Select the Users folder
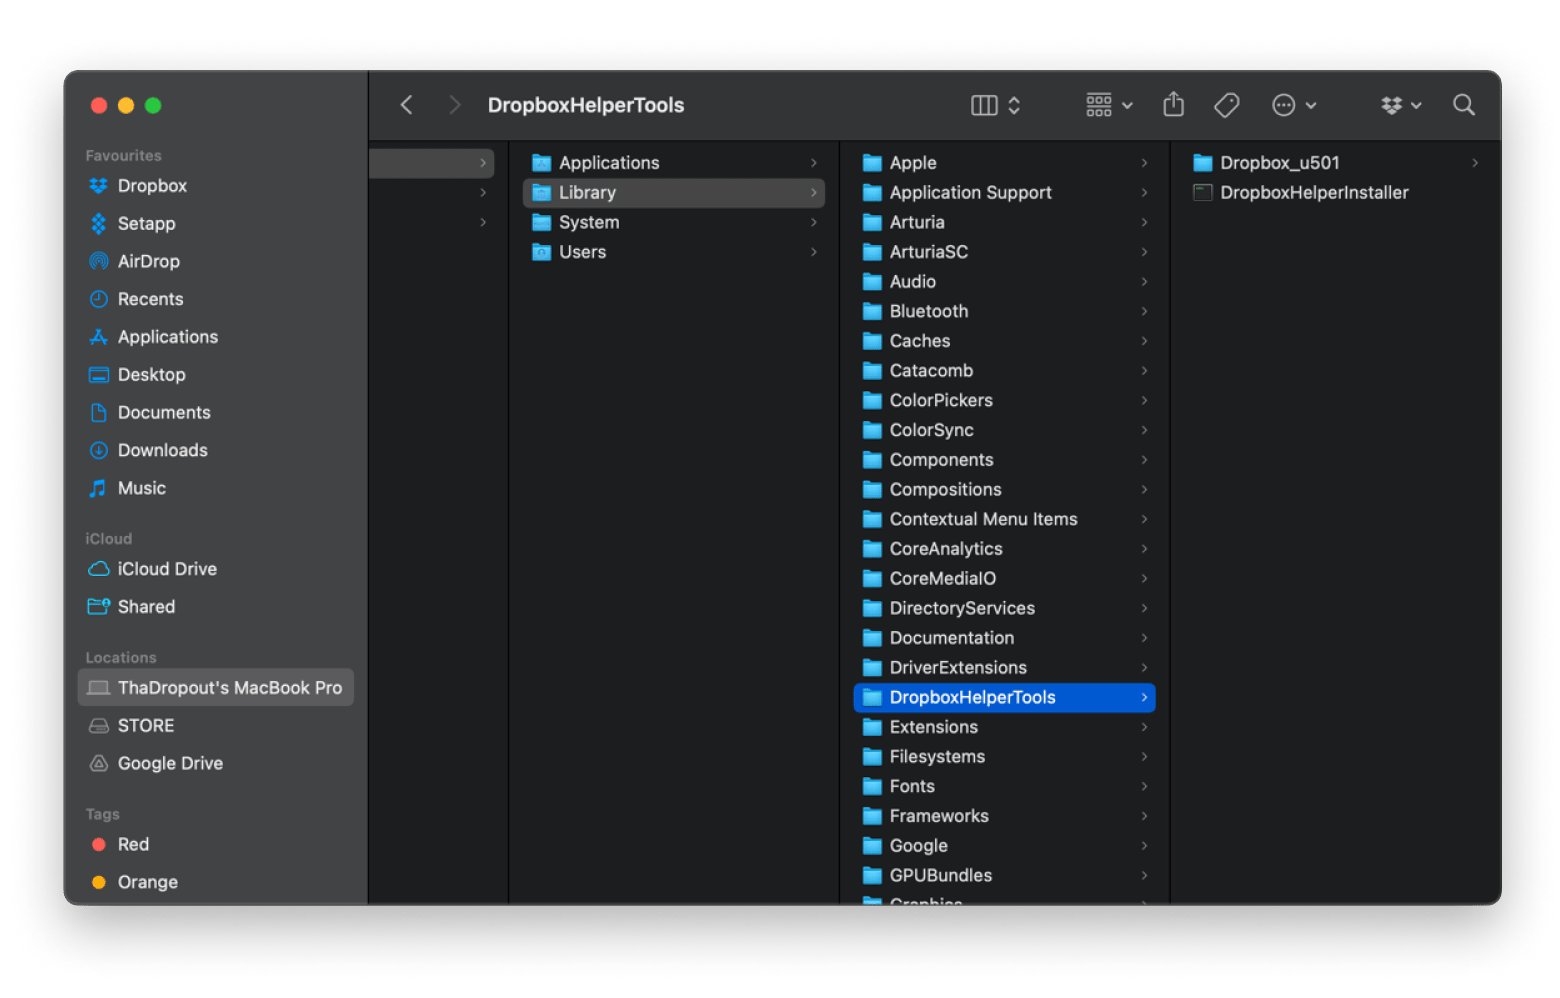The height and width of the screenshot is (998, 1560). (582, 252)
